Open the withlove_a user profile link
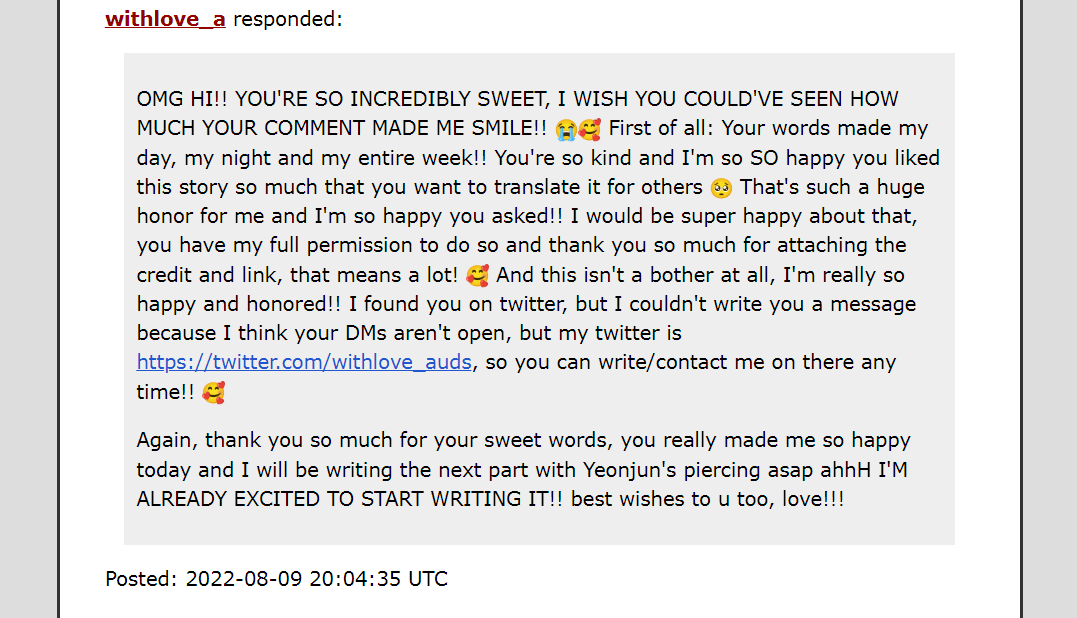 (x=165, y=19)
